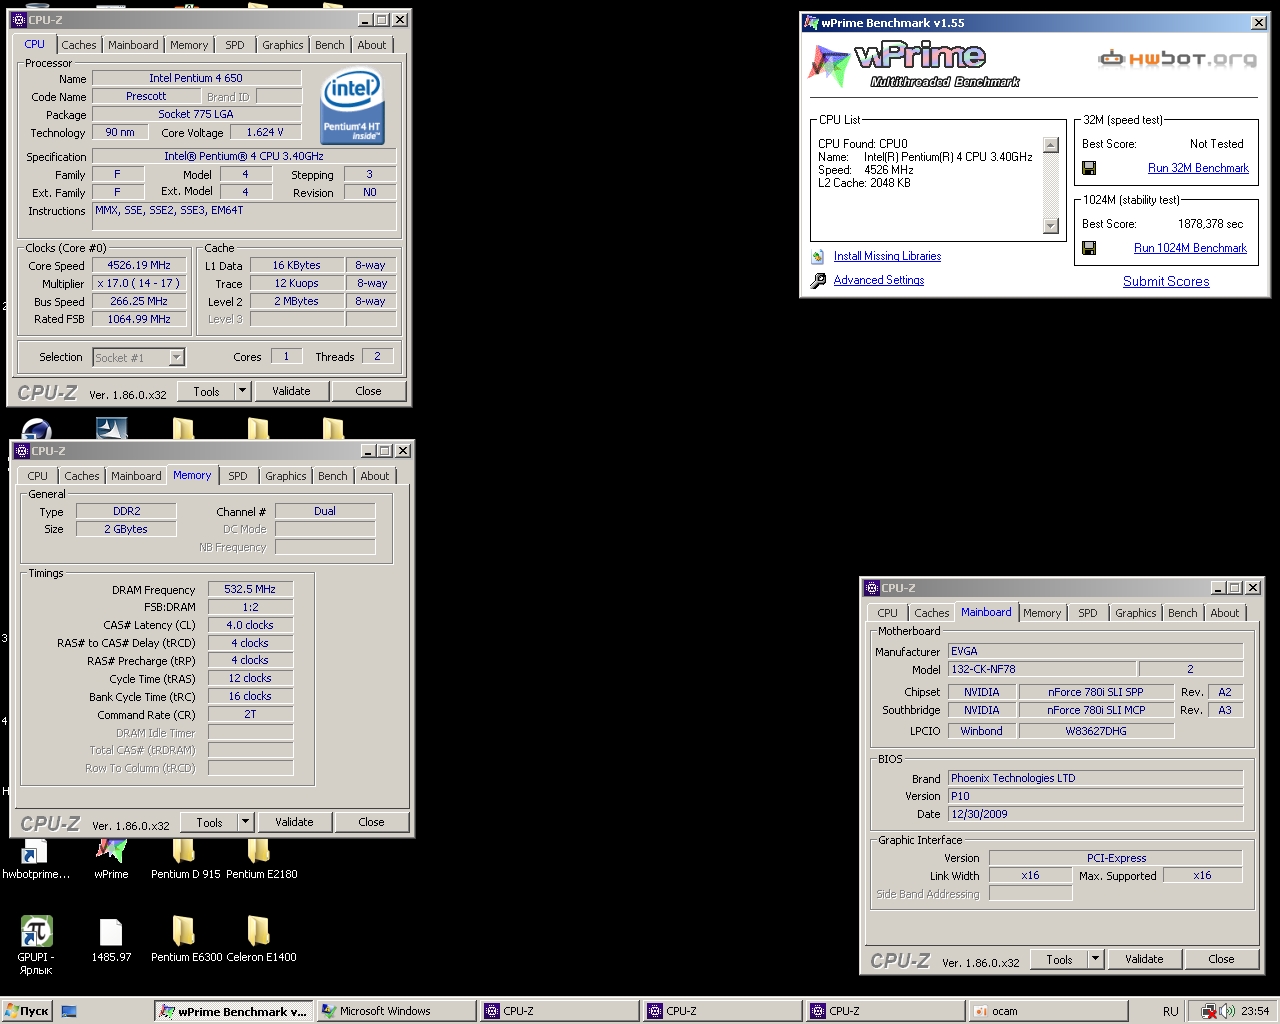The image size is (1280, 1024).
Task: Click Validate in Memory CPU-Z window
Action: (x=294, y=822)
